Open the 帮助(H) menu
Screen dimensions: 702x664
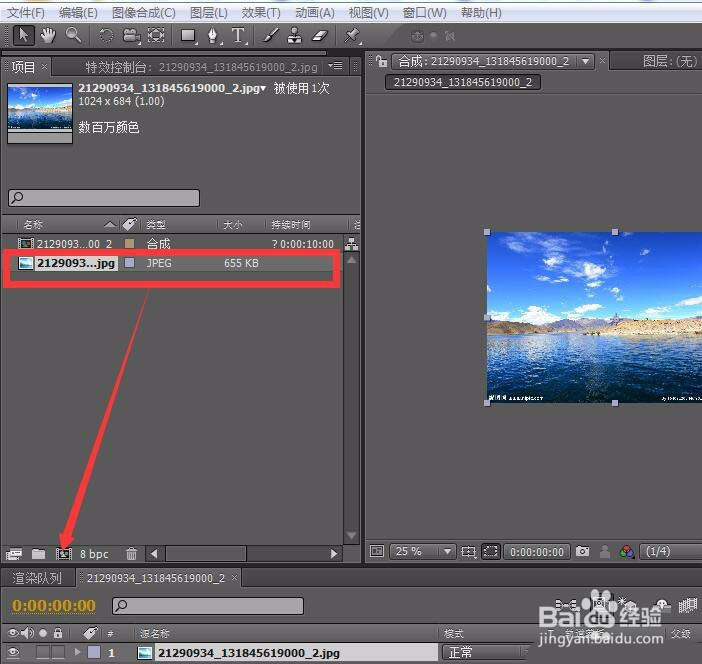(x=481, y=13)
